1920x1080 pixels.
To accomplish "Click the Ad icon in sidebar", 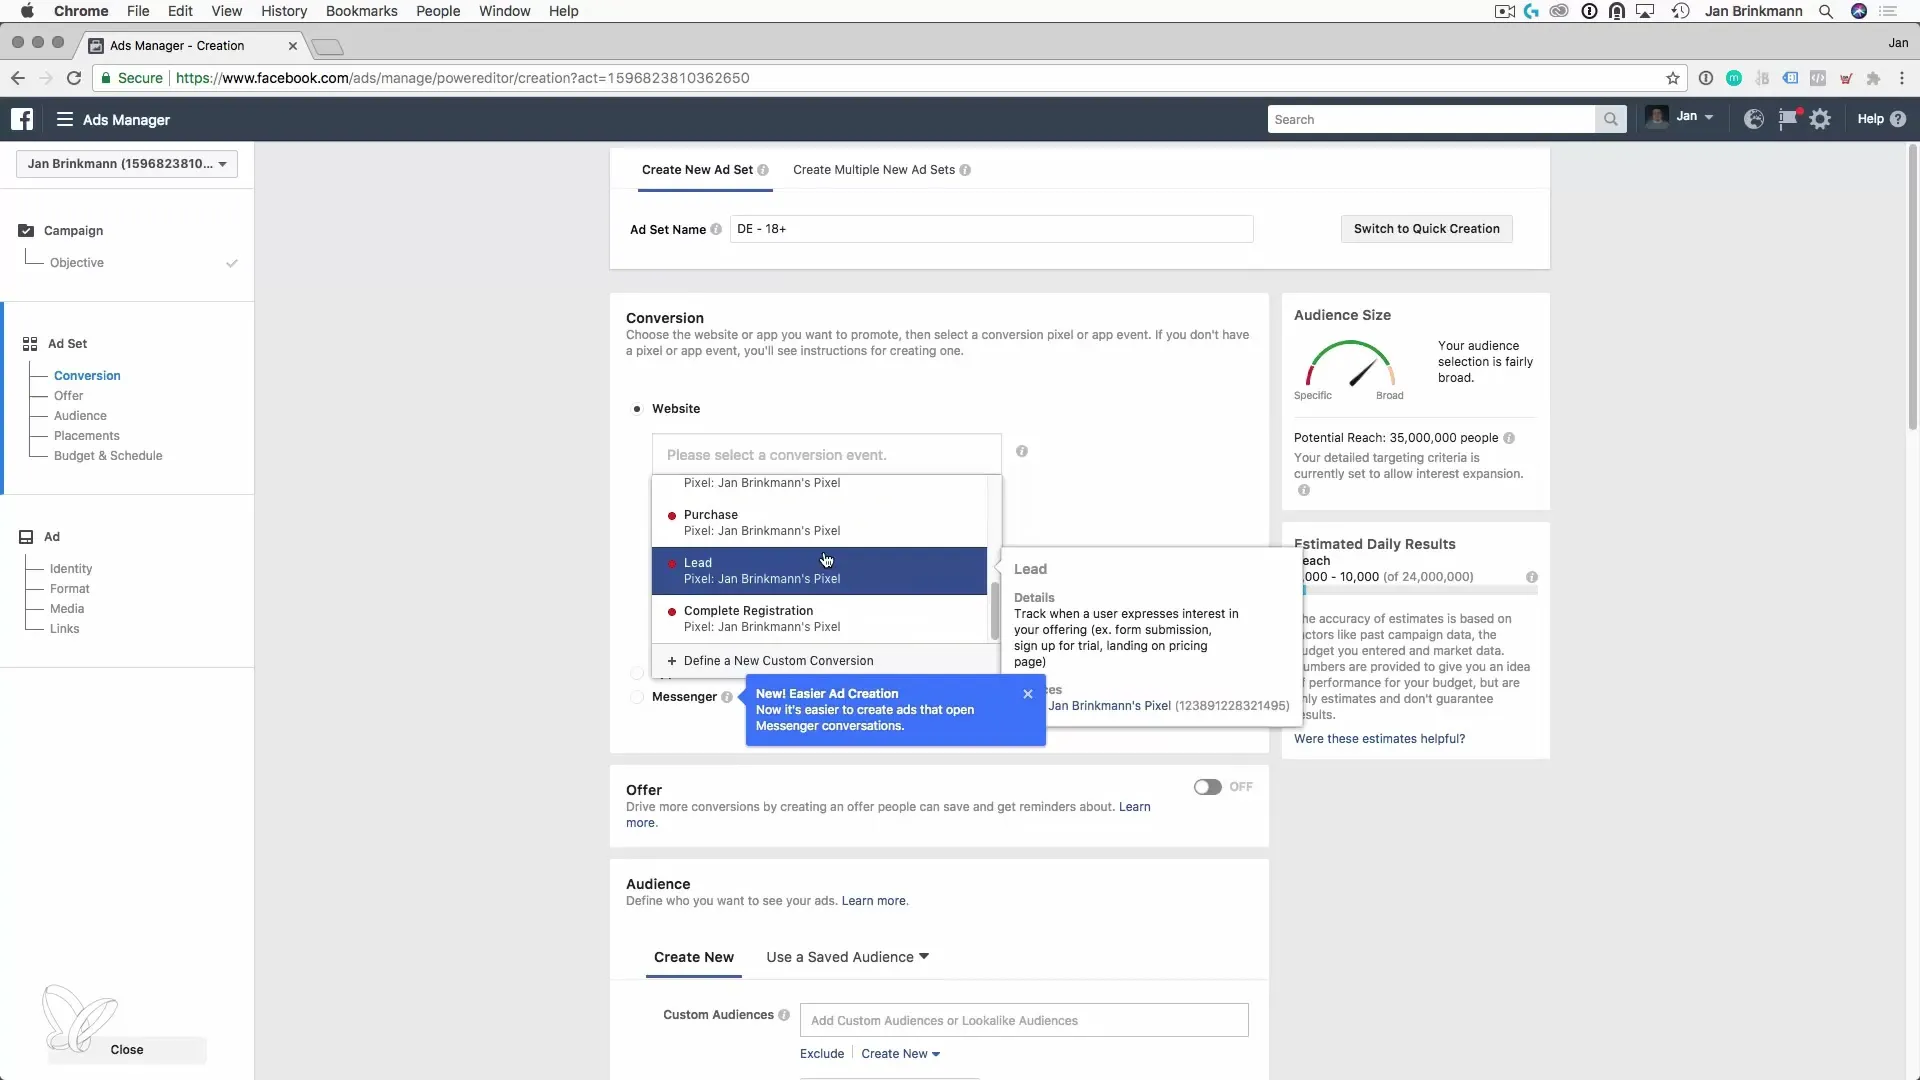I will [x=26, y=537].
